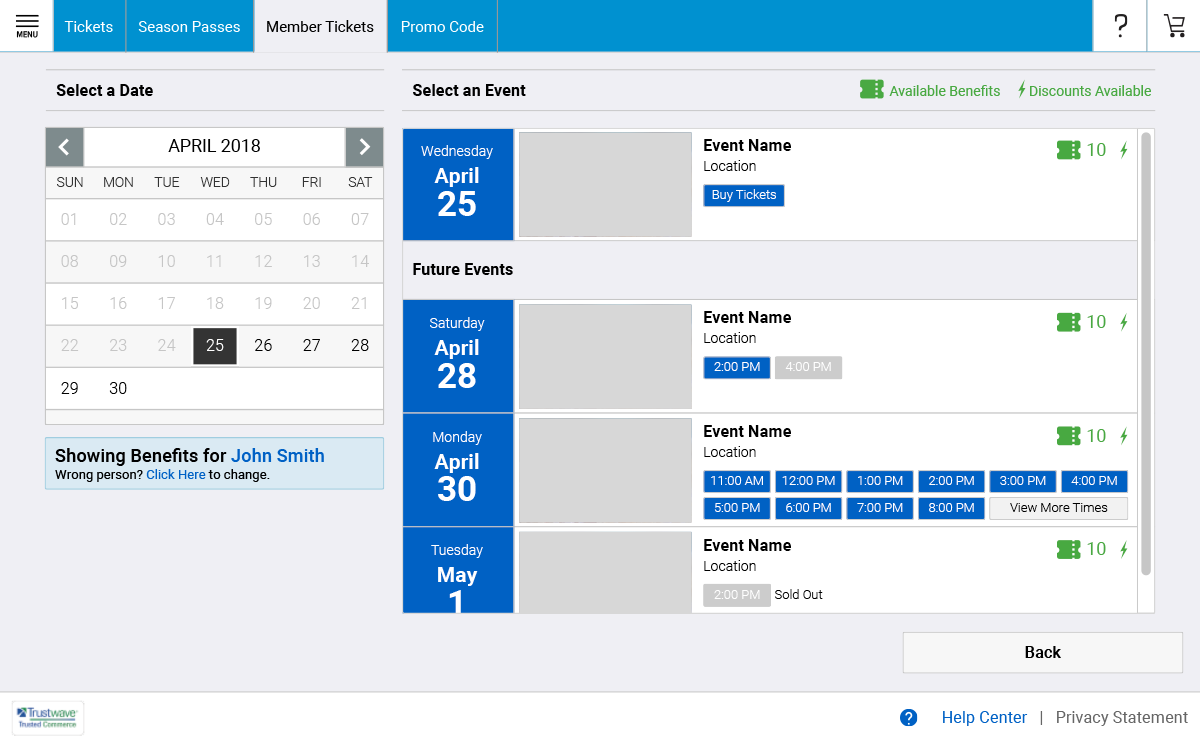Go to previous month in calendar
This screenshot has height=744, width=1200.
[64, 147]
